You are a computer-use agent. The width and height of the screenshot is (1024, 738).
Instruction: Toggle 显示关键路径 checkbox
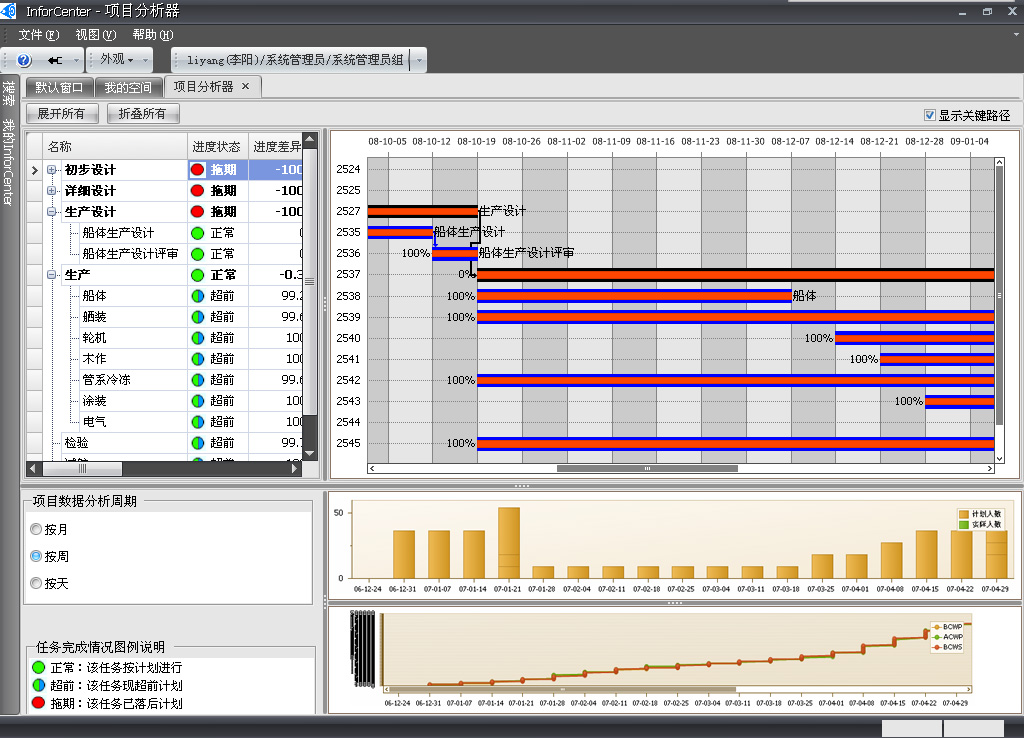tap(930, 115)
